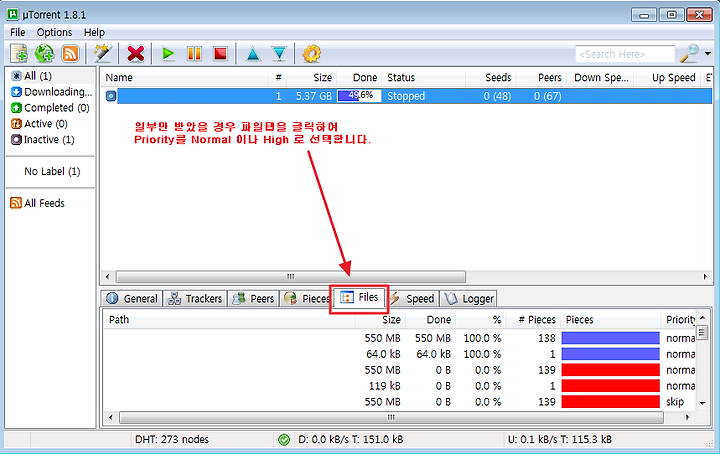Click the download speed status bar entry
Screen dimensions: 720x454
(x=351, y=439)
